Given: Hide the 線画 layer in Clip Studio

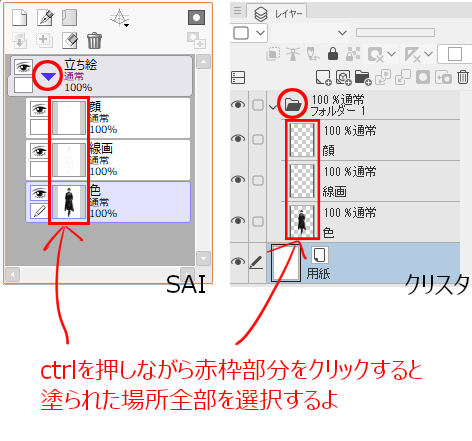Looking at the screenshot, I should tap(238, 180).
